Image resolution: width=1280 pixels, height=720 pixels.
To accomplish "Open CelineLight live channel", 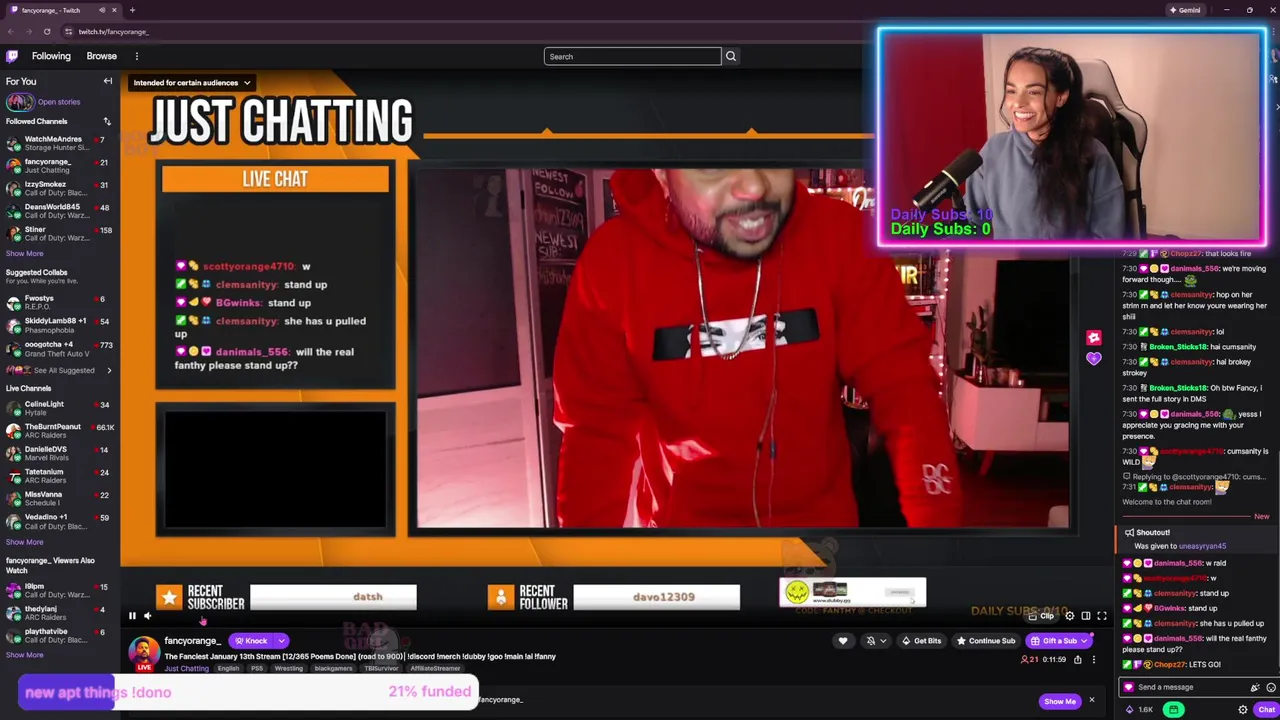I will point(58,408).
